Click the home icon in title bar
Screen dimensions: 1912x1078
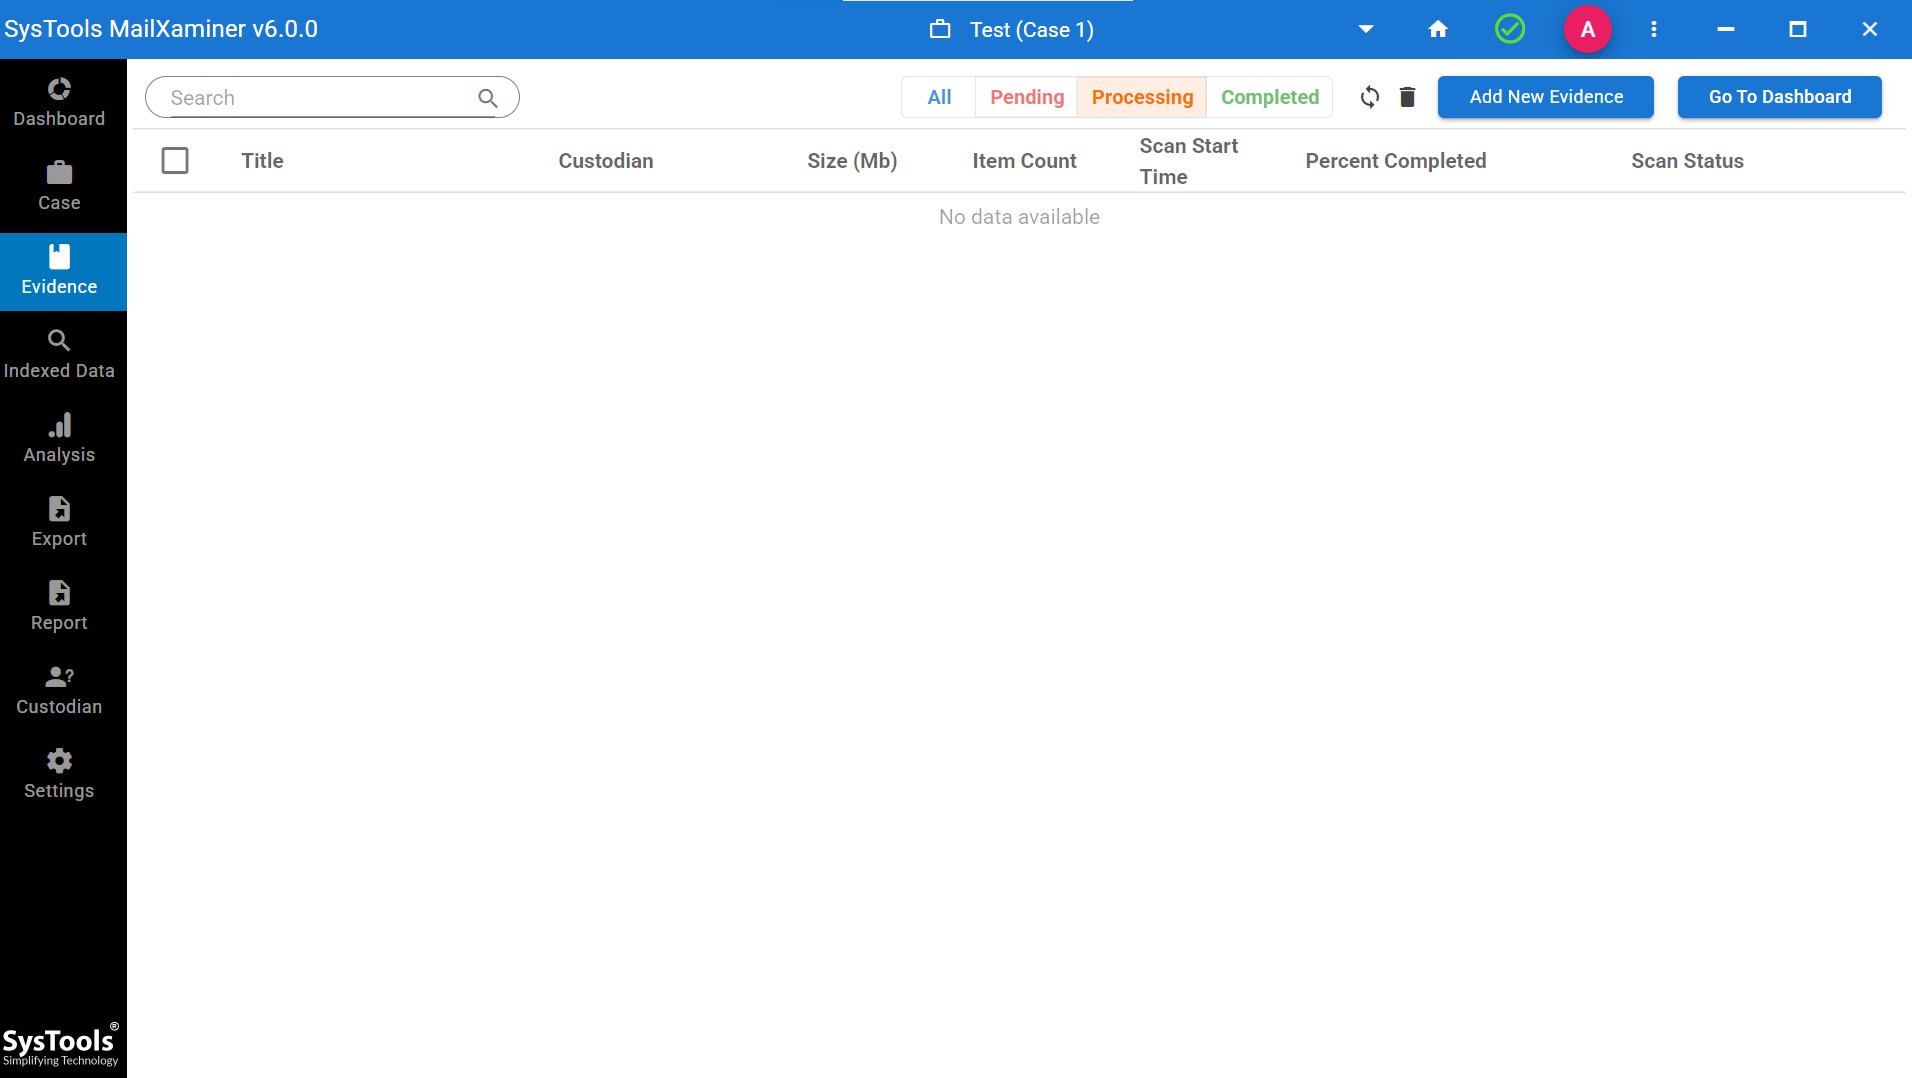tap(1438, 30)
